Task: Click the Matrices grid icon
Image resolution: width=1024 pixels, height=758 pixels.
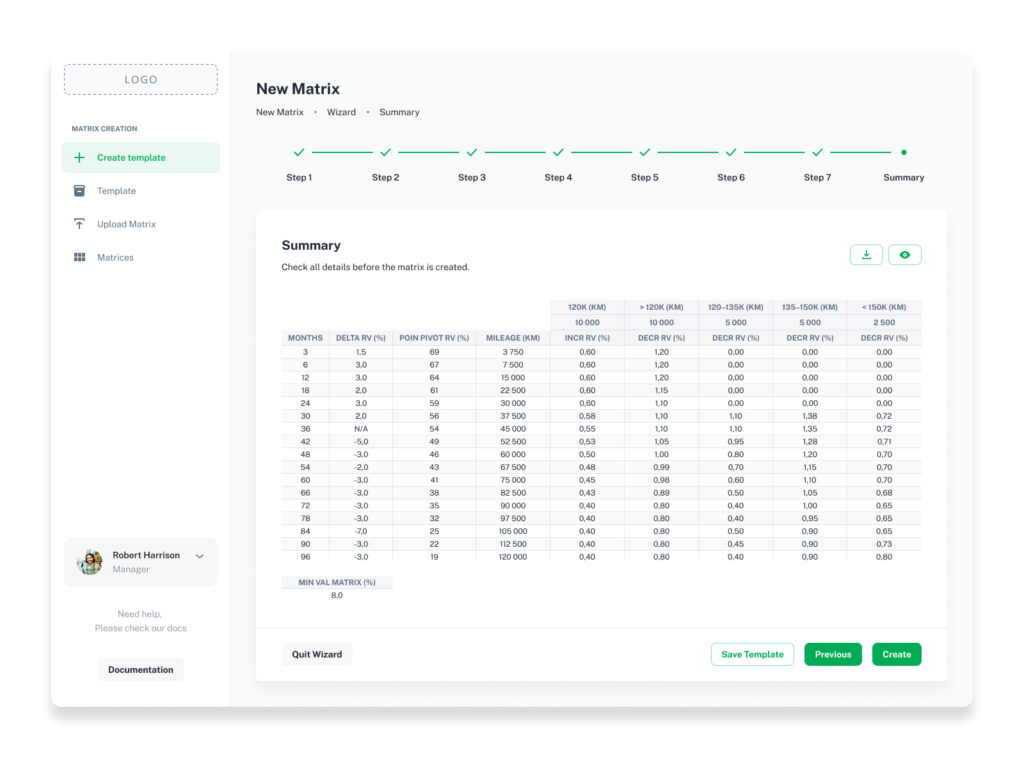Action: 79,257
